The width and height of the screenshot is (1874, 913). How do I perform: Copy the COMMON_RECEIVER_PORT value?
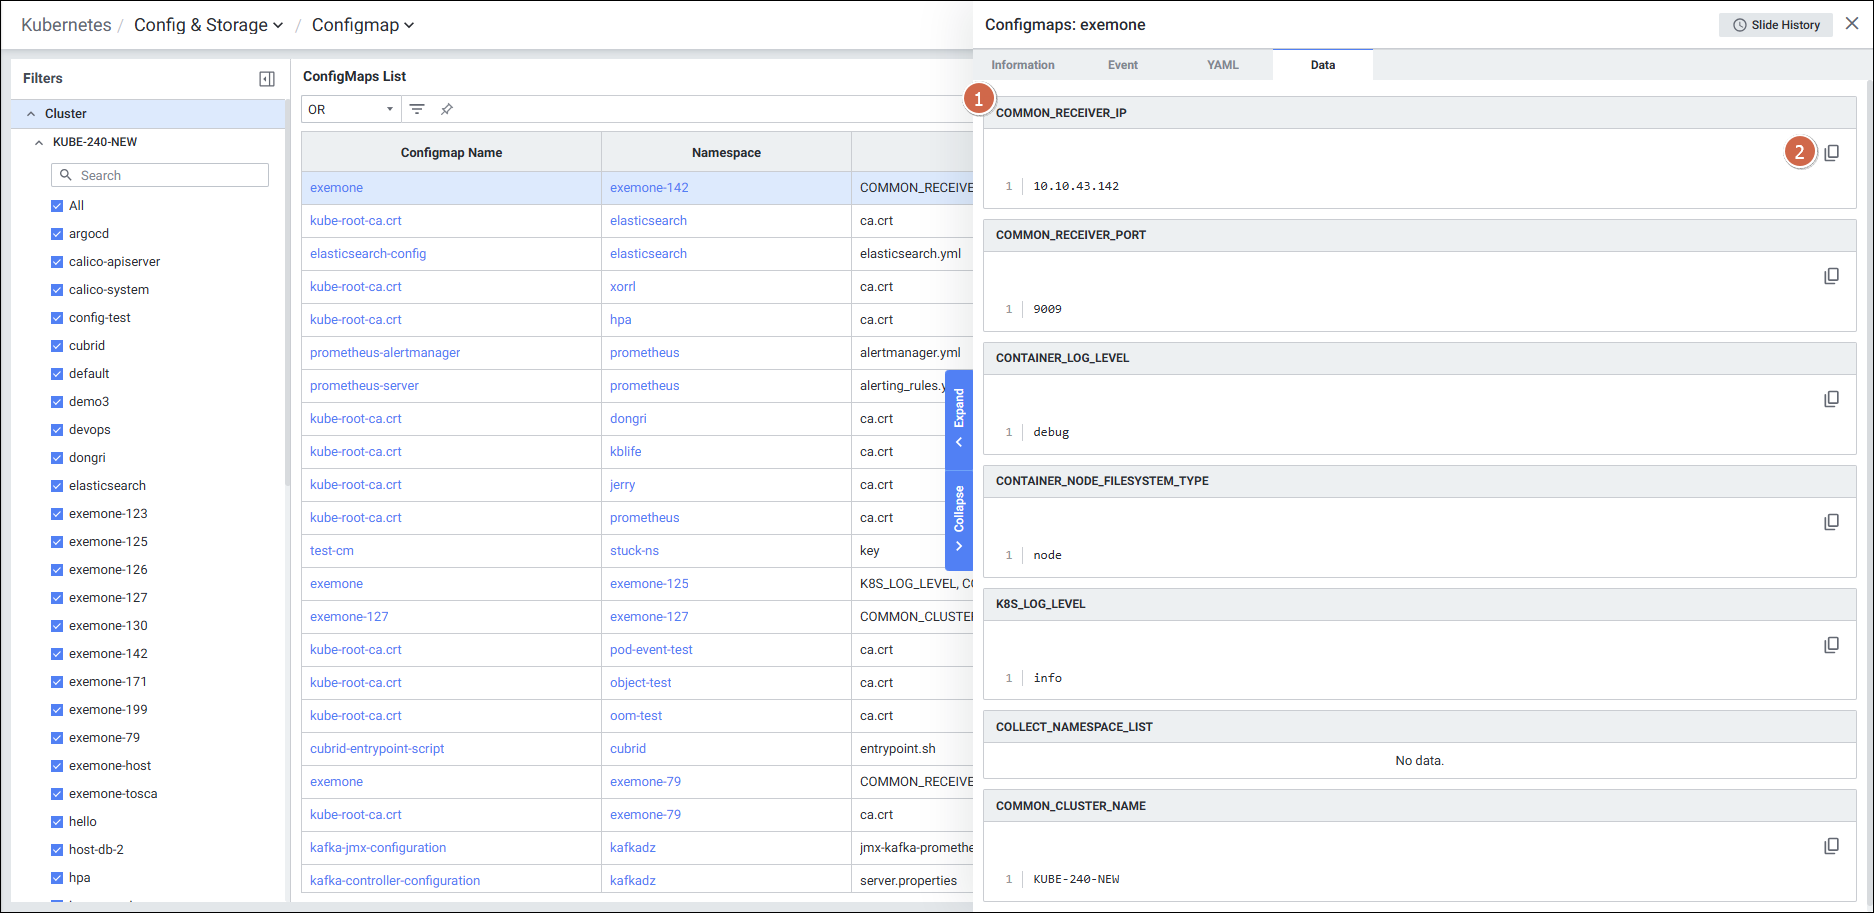(1831, 276)
